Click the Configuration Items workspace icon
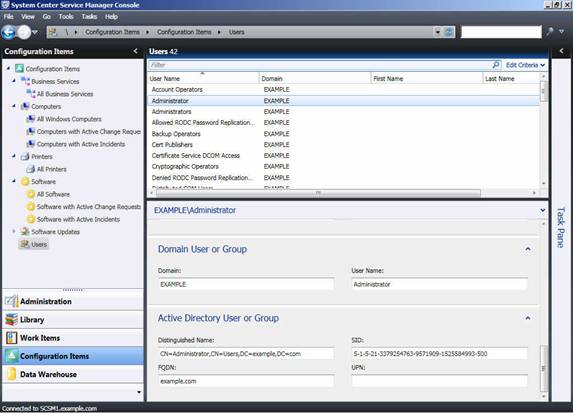This screenshot has height=413, width=573. pyautogui.click(x=12, y=356)
